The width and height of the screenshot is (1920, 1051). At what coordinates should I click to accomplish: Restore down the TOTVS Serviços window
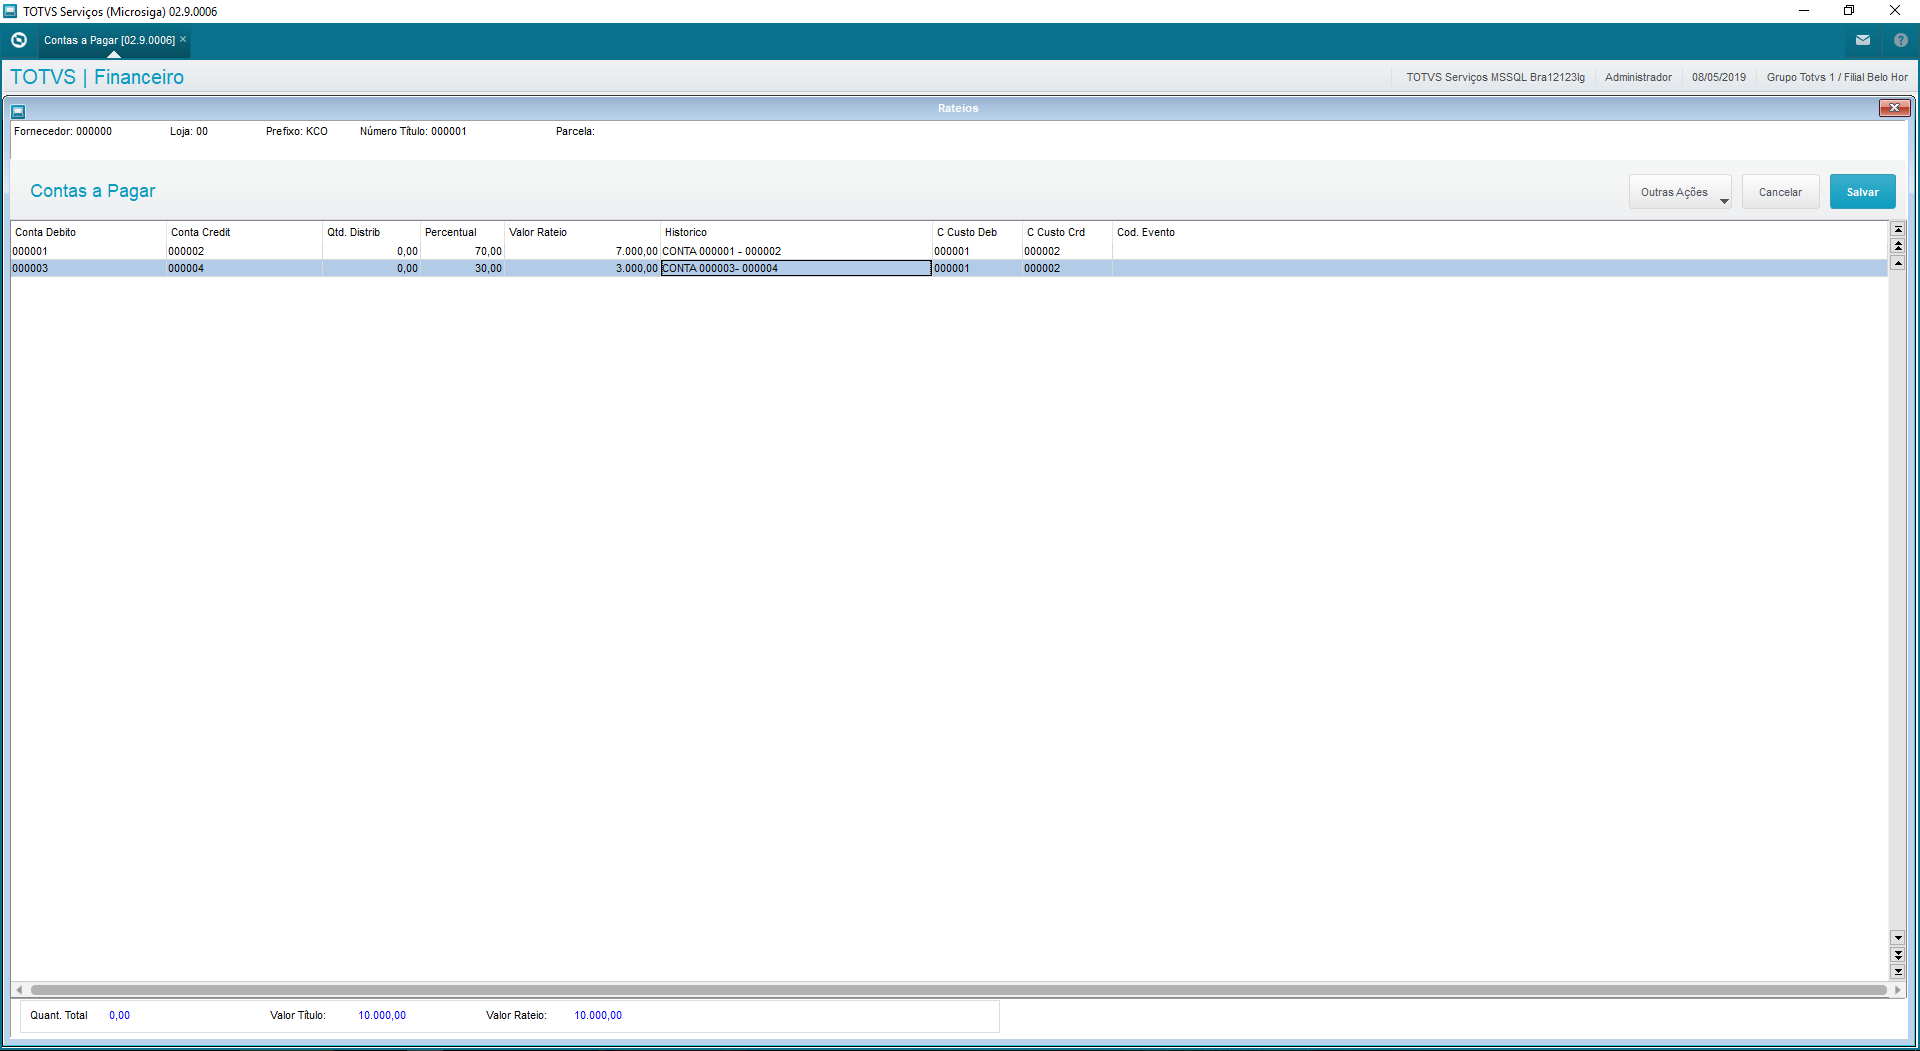click(x=1849, y=11)
